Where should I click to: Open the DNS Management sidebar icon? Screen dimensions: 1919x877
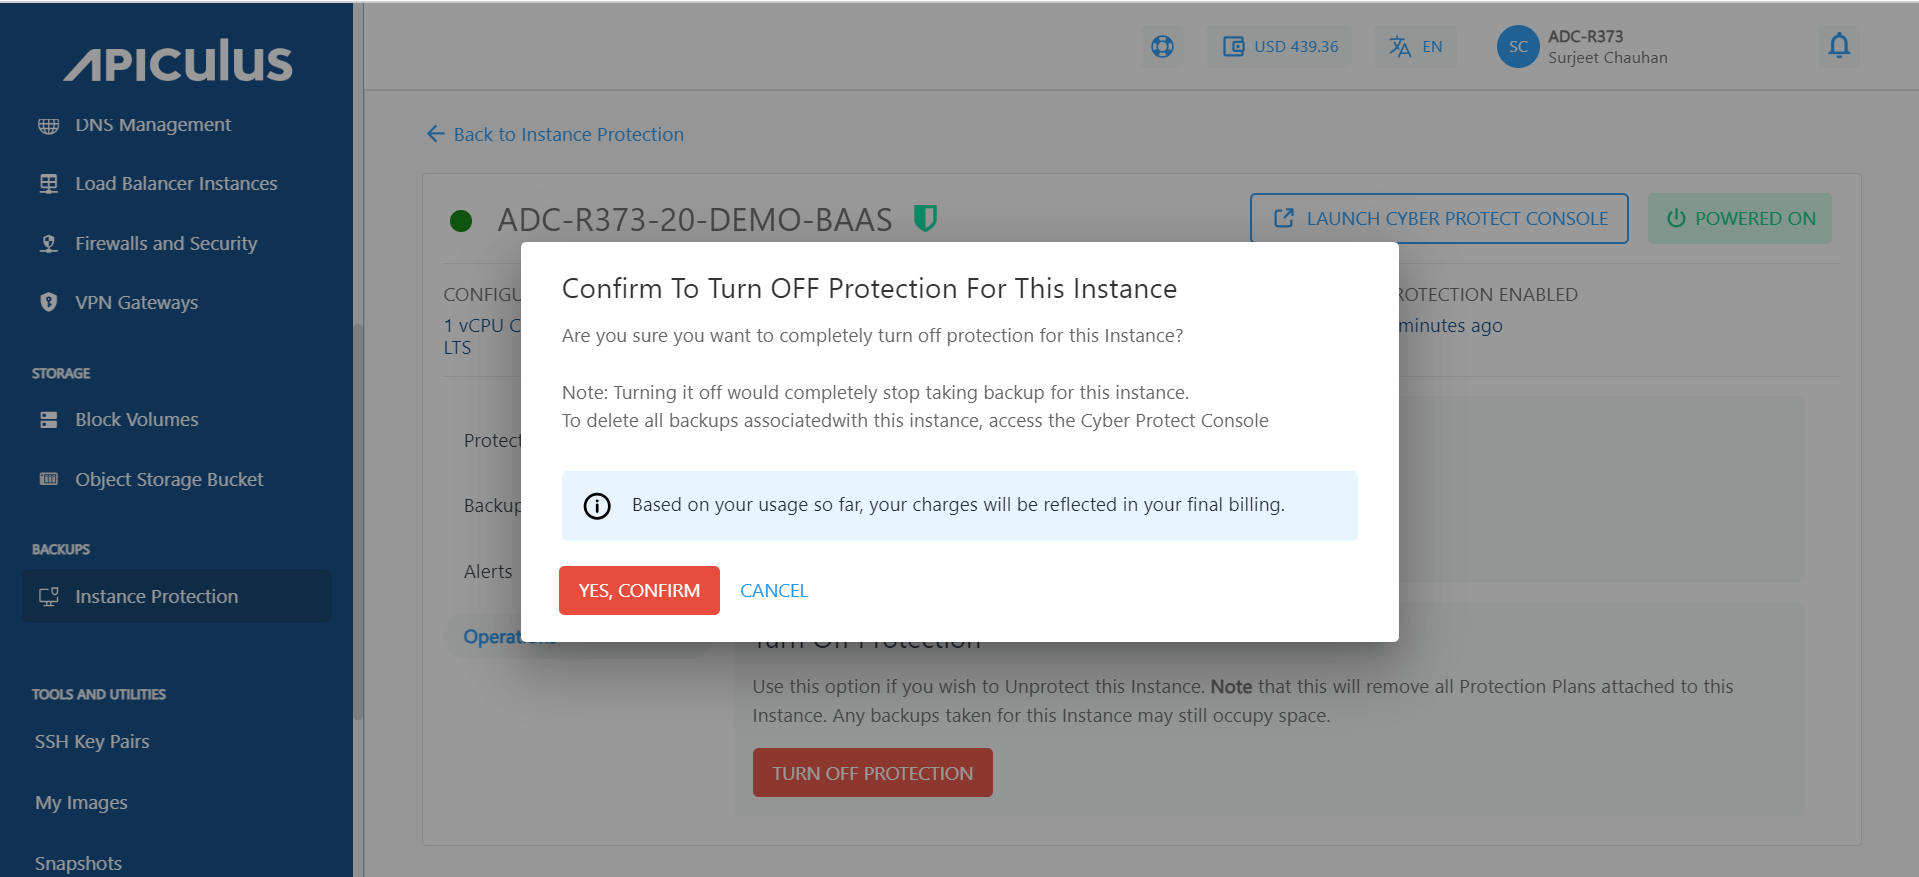49,124
